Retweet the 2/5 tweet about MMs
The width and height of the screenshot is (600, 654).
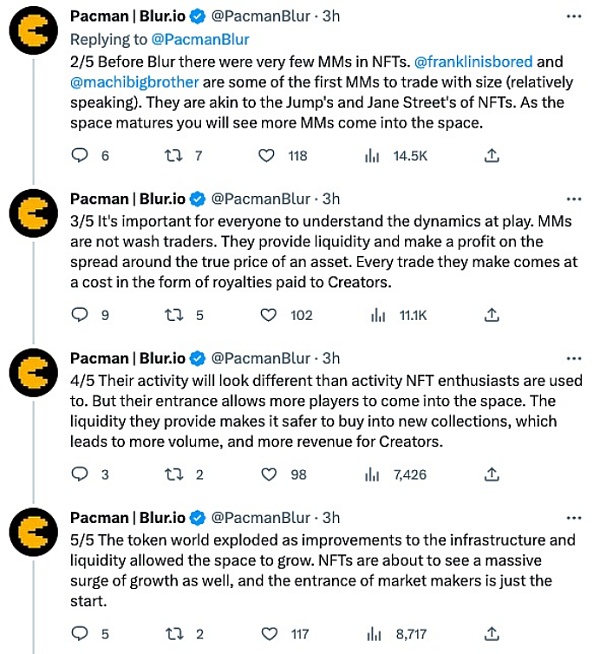coord(174,155)
